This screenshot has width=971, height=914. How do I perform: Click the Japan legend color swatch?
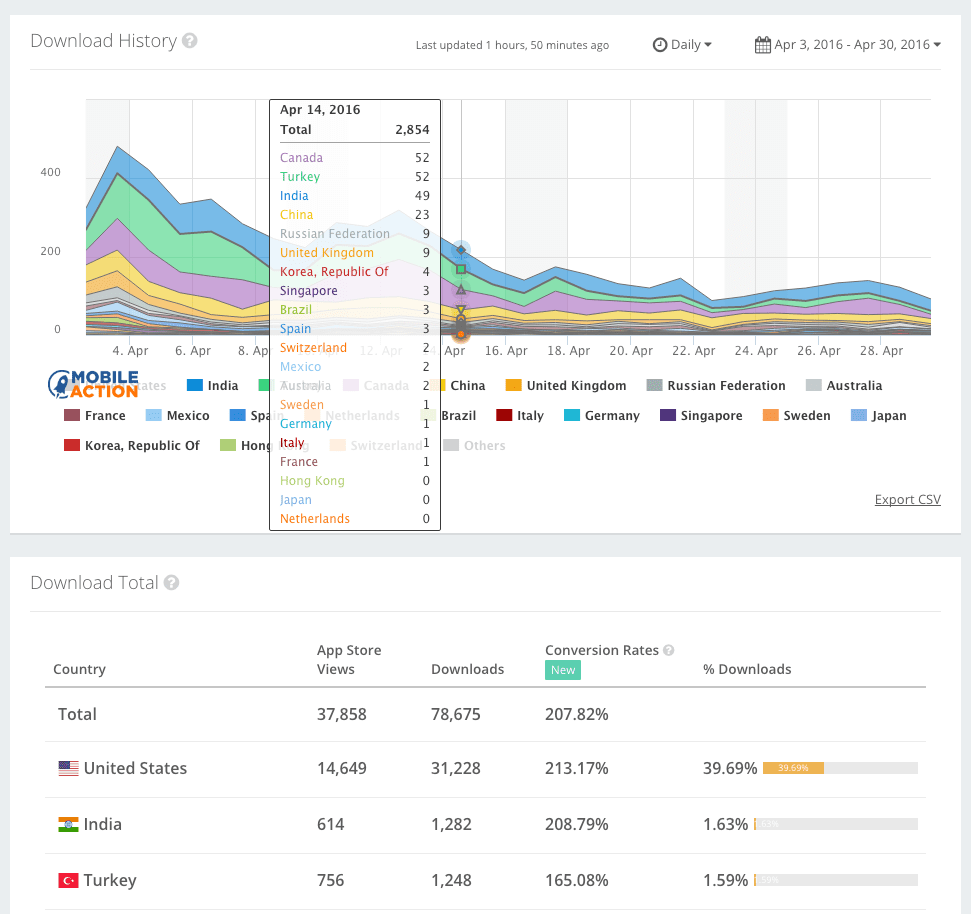click(x=858, y=416)
